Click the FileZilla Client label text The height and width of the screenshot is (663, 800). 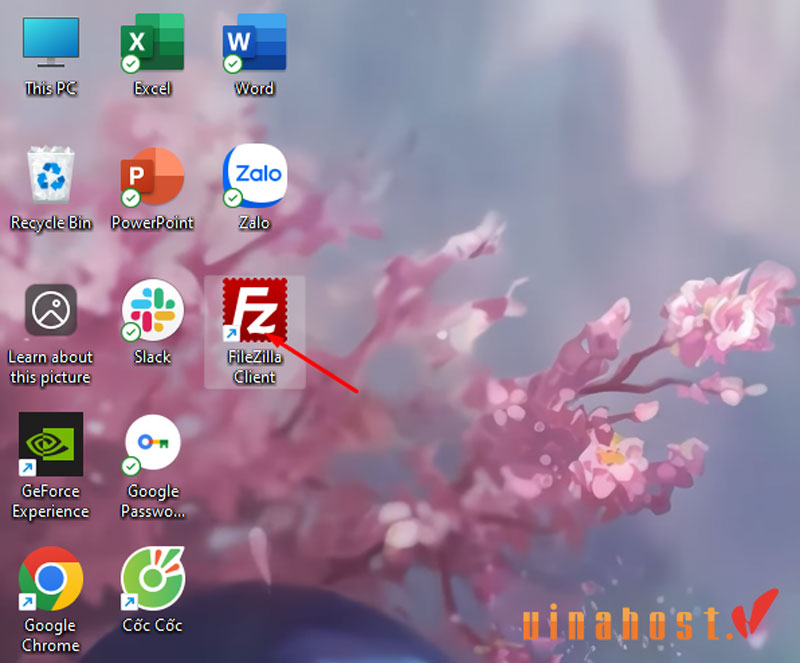pyautogui.click(x=254, y=367)
